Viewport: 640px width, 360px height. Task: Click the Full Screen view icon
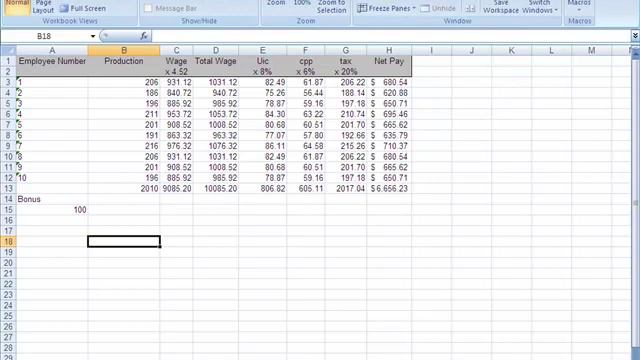(x=64, y=8)
